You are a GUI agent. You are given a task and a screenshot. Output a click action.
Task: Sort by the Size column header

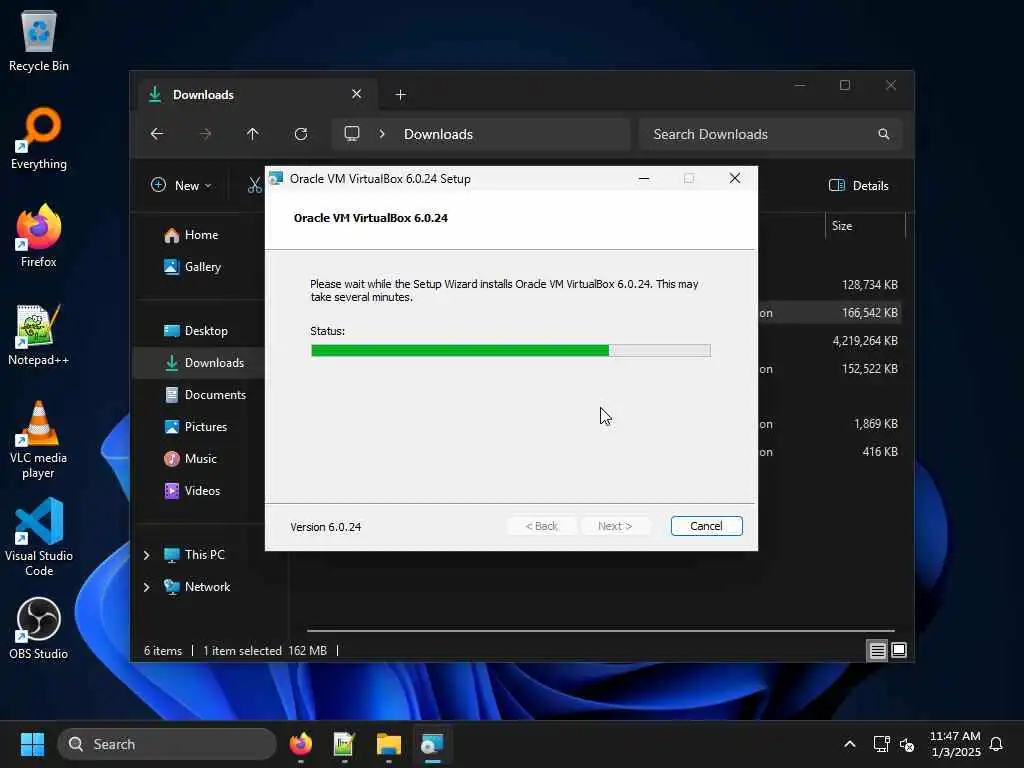(x=865, y=226)
